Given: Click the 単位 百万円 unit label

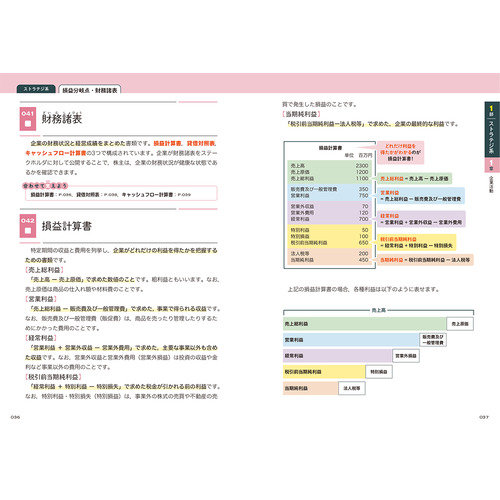Looking at the screenshot, I should [x=358, y=155].
